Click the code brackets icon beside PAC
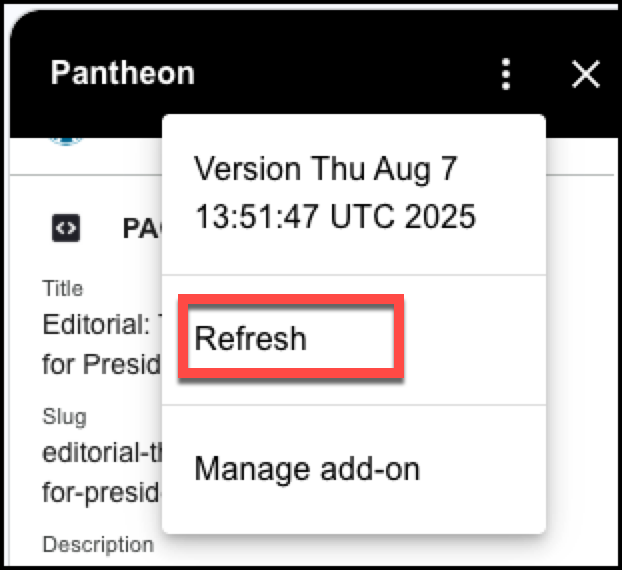The image size is (622, 570). pyautogui.click(x=66, y=228)
